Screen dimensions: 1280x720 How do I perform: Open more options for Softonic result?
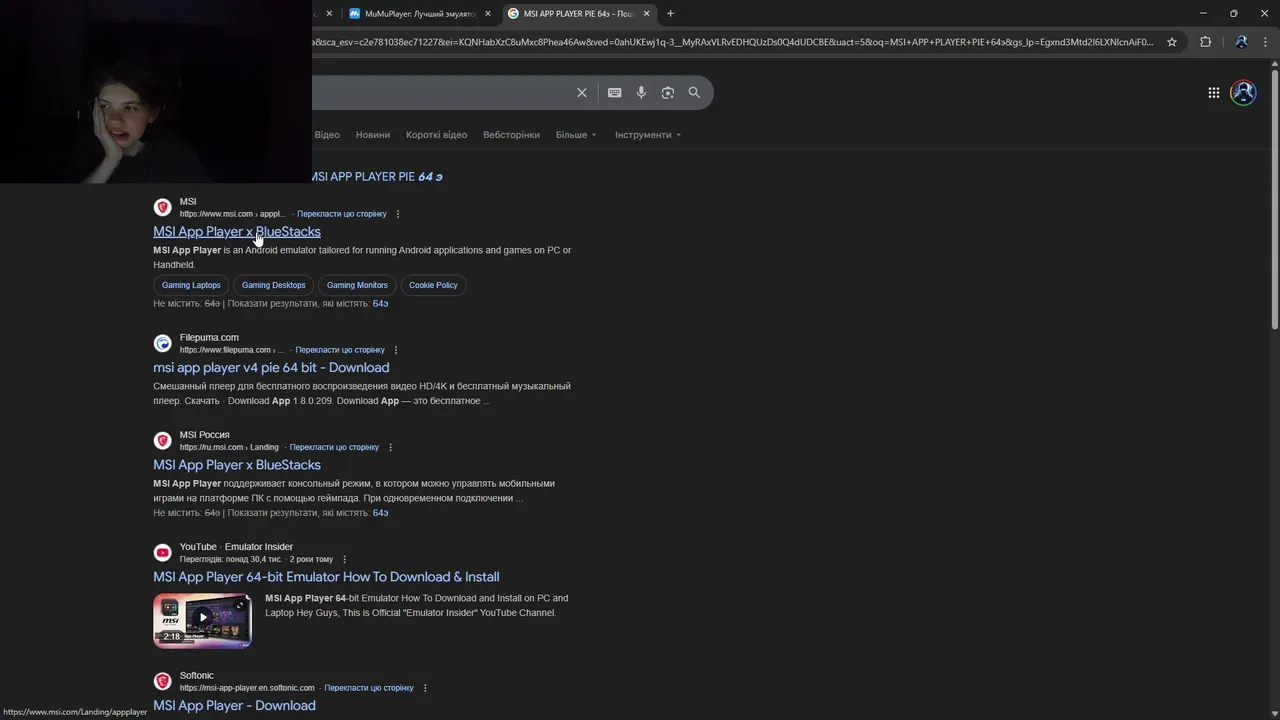point(425,688)
